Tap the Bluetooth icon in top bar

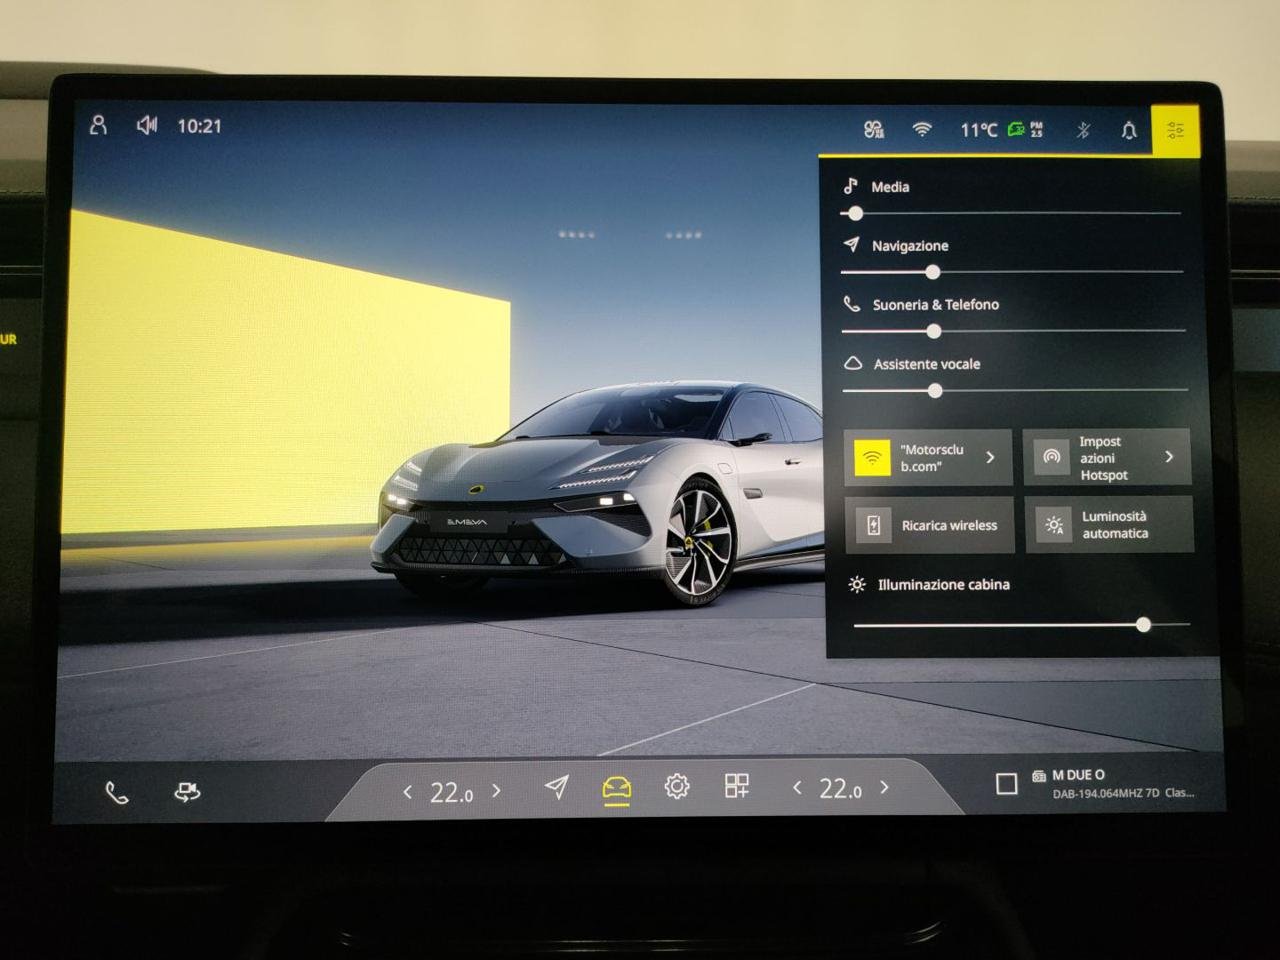(x=1083, y=130)
